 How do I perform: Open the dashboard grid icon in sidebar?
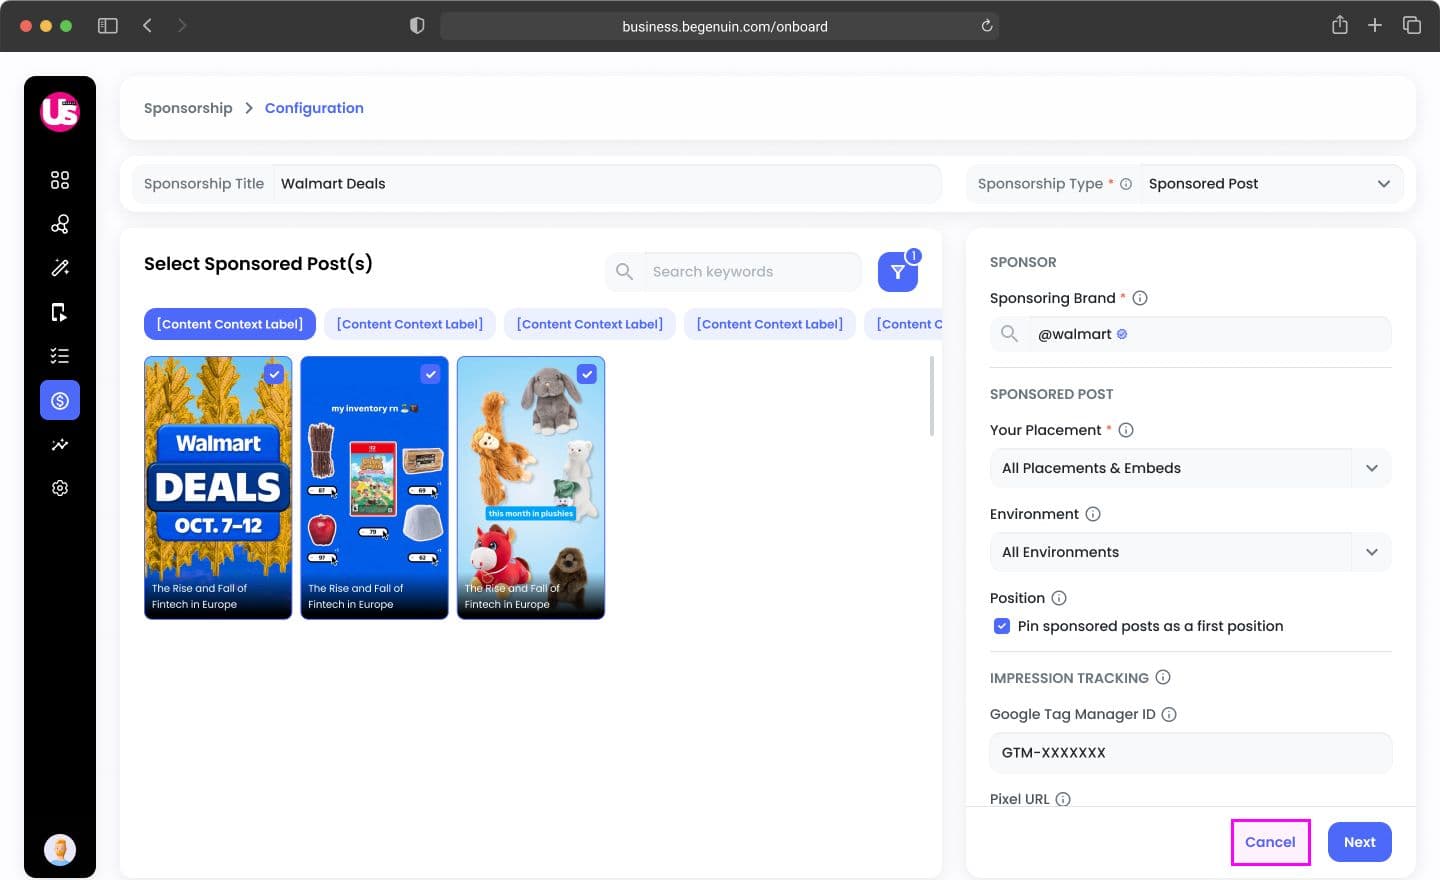point(60,180)
